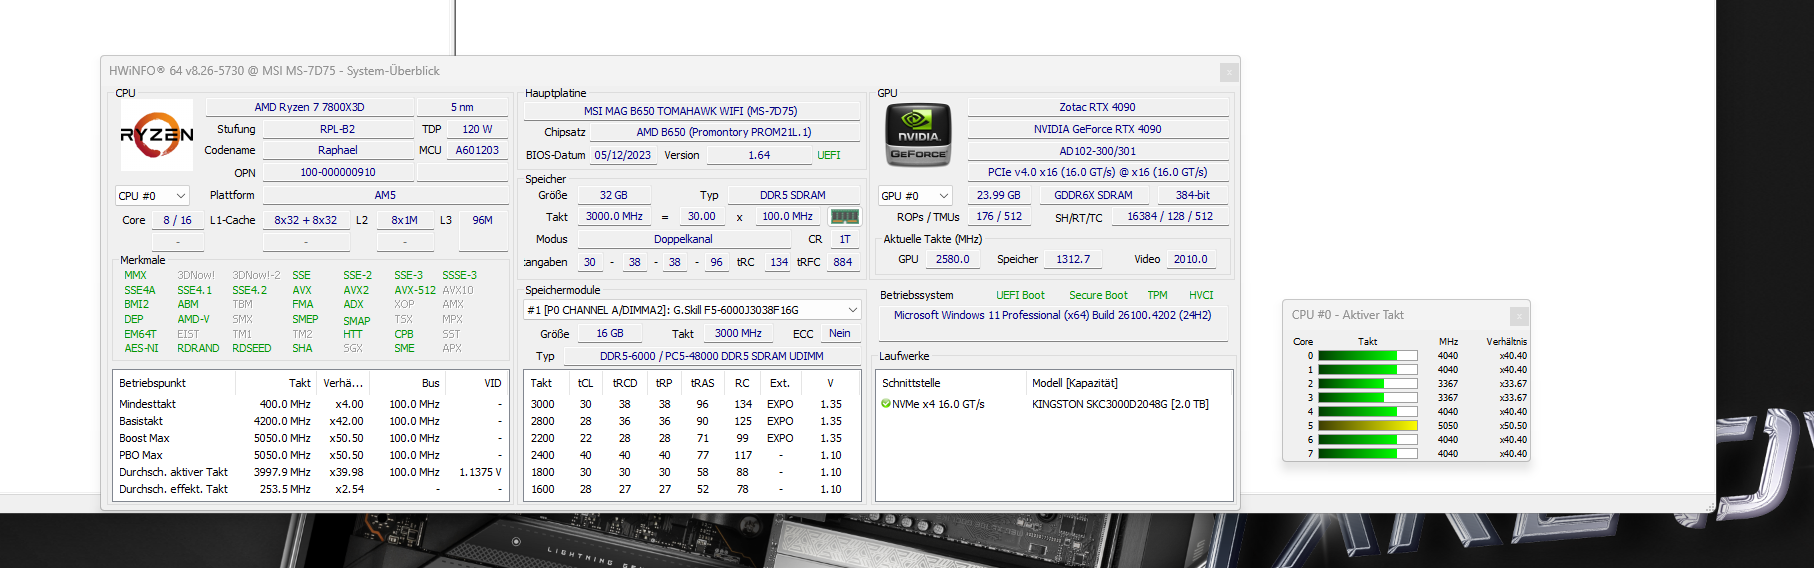
Task: Open the CPU #0 selector dropdown
Action: pos(152,196)
